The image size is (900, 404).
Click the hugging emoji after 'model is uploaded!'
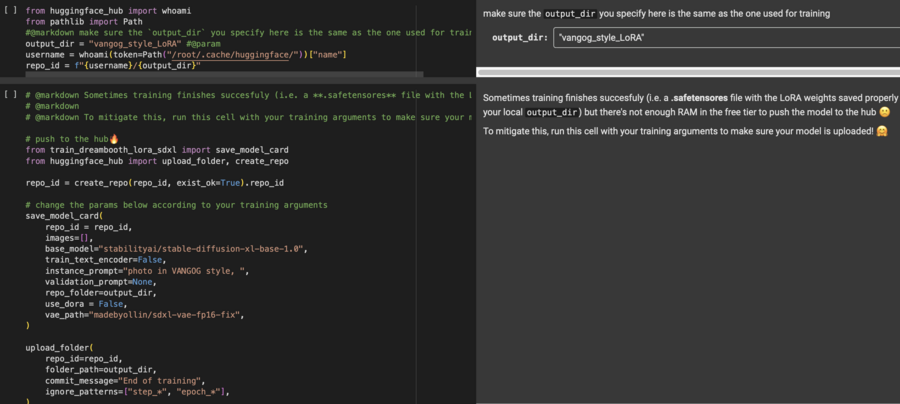[x=881, y=131]
